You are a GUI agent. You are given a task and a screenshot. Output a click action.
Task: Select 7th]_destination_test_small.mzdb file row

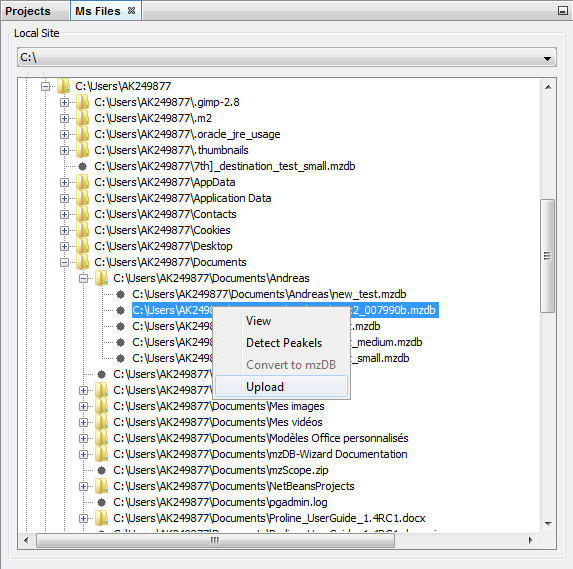pos(225,166)
